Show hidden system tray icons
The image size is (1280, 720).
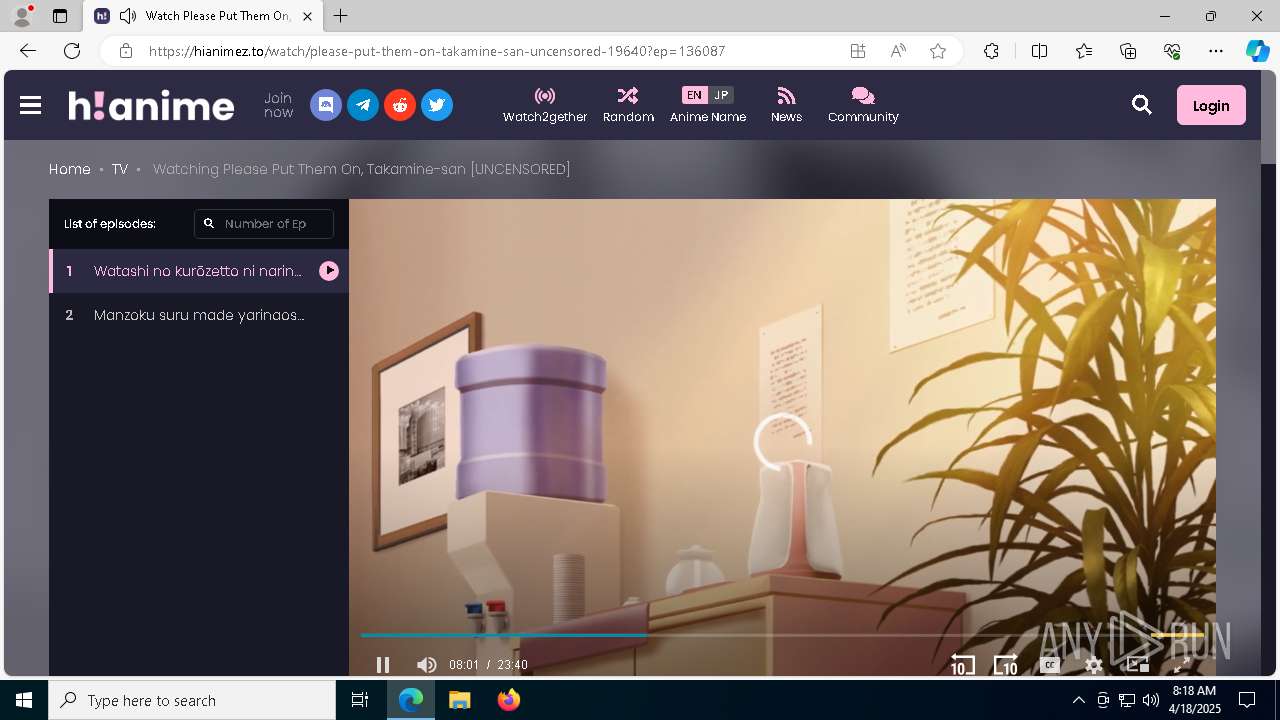point(1078,700)
